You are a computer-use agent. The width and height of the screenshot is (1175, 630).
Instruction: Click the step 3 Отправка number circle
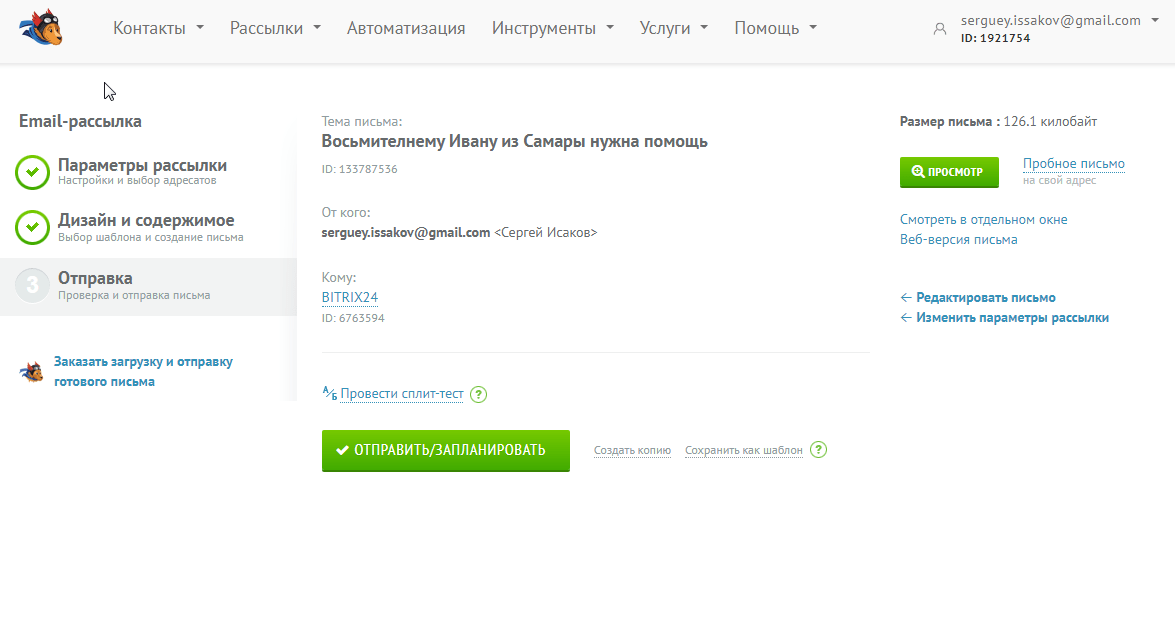click(33, 285)
